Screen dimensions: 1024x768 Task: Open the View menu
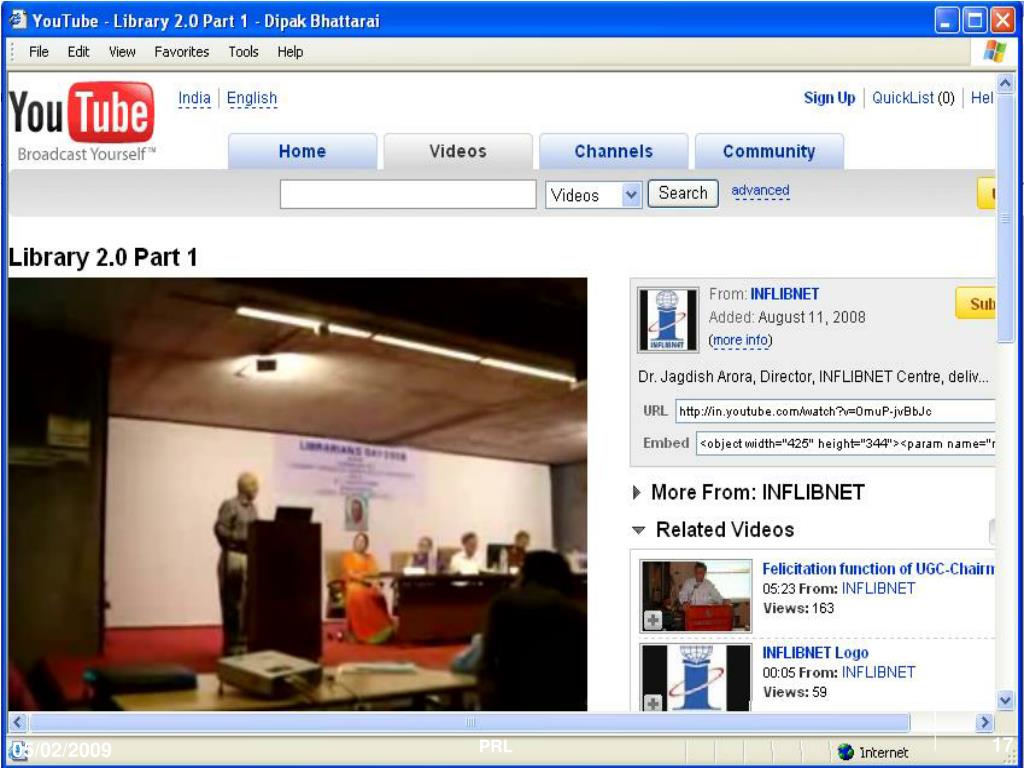tap(122, 52)
